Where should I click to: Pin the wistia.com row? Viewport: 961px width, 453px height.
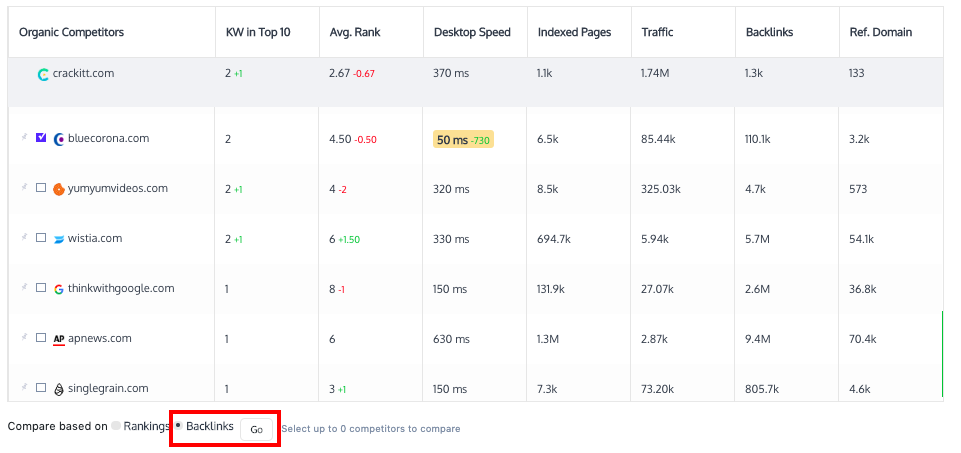(25, 237)
